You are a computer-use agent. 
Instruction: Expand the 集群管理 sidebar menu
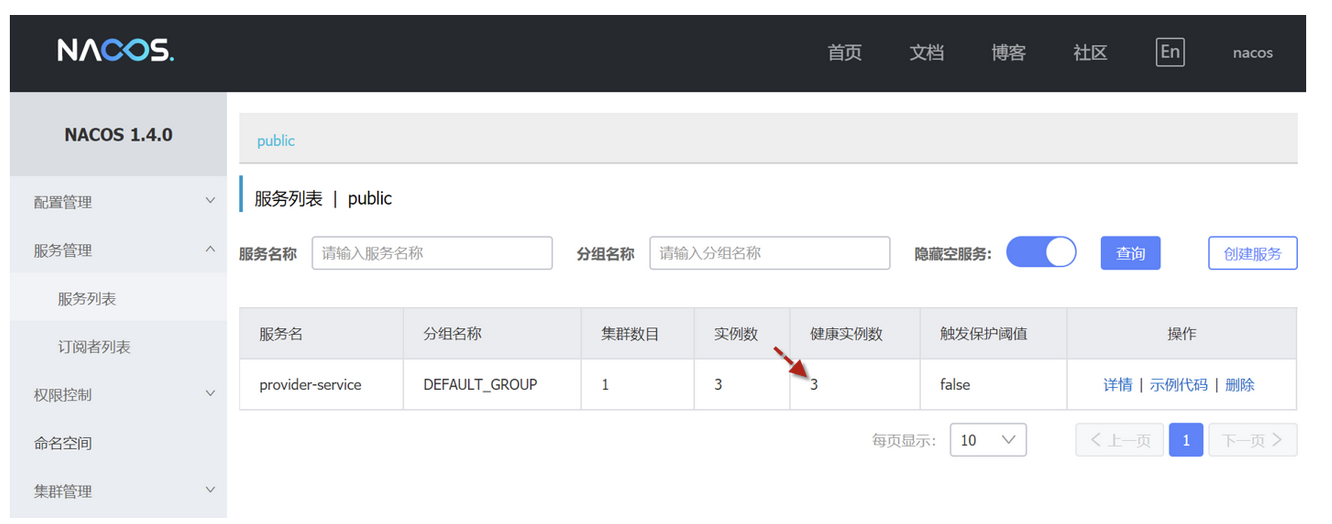pyautogui.click(x=118, y=491)
